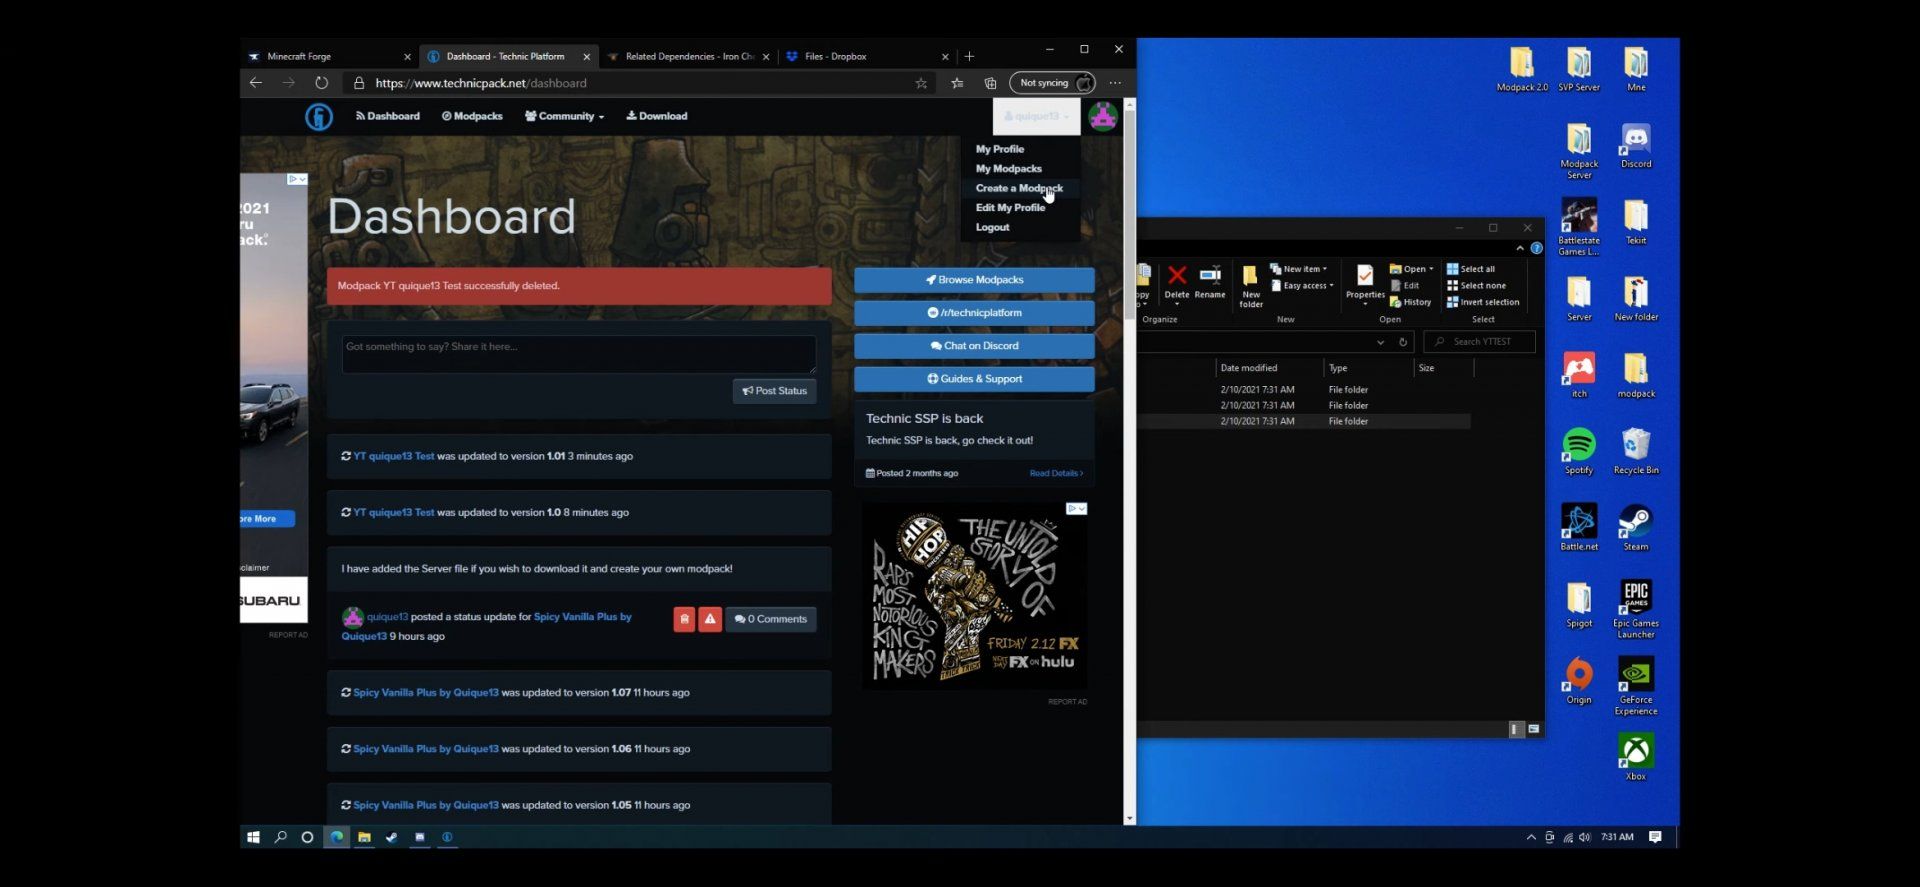Open the New item dropdown in File Explorer
This screenshot has height=887, width=1920.
point(1298,269)
